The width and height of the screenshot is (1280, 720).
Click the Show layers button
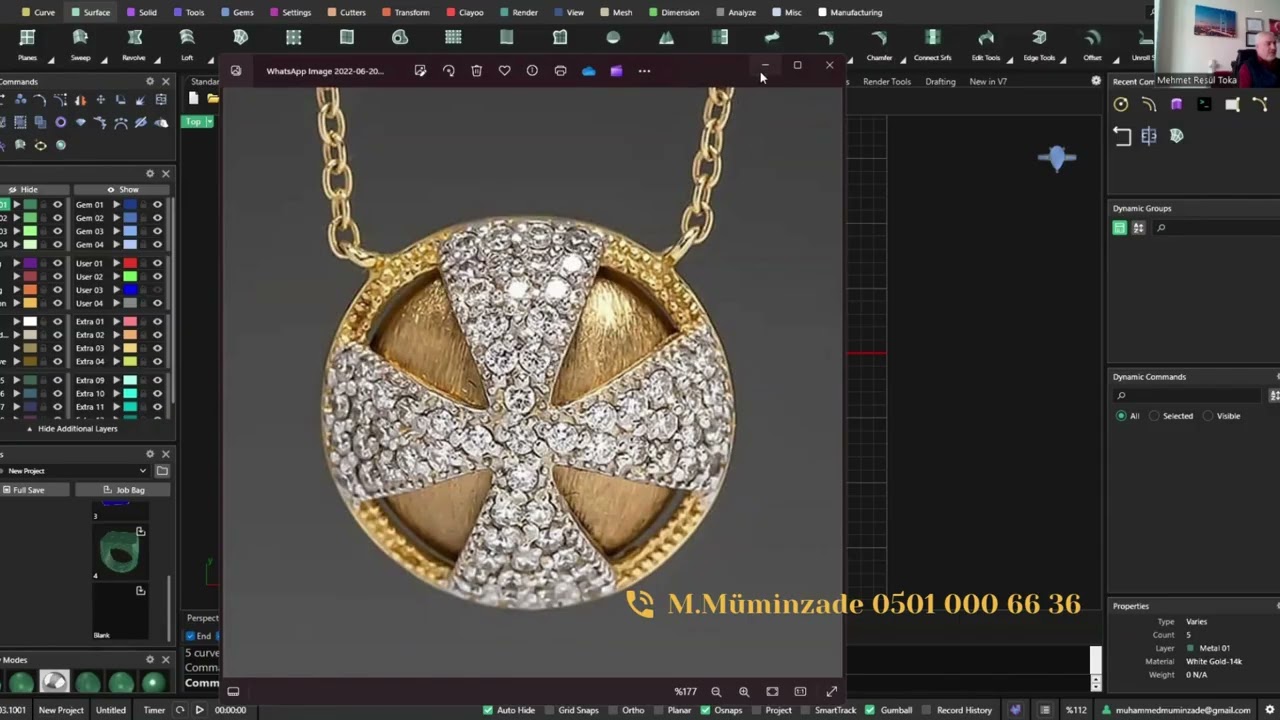click(x=124, y=189)
